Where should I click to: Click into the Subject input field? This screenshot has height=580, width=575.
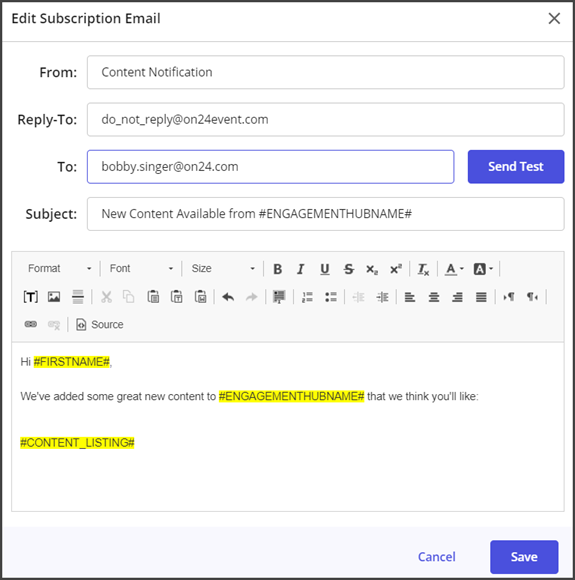326,214
